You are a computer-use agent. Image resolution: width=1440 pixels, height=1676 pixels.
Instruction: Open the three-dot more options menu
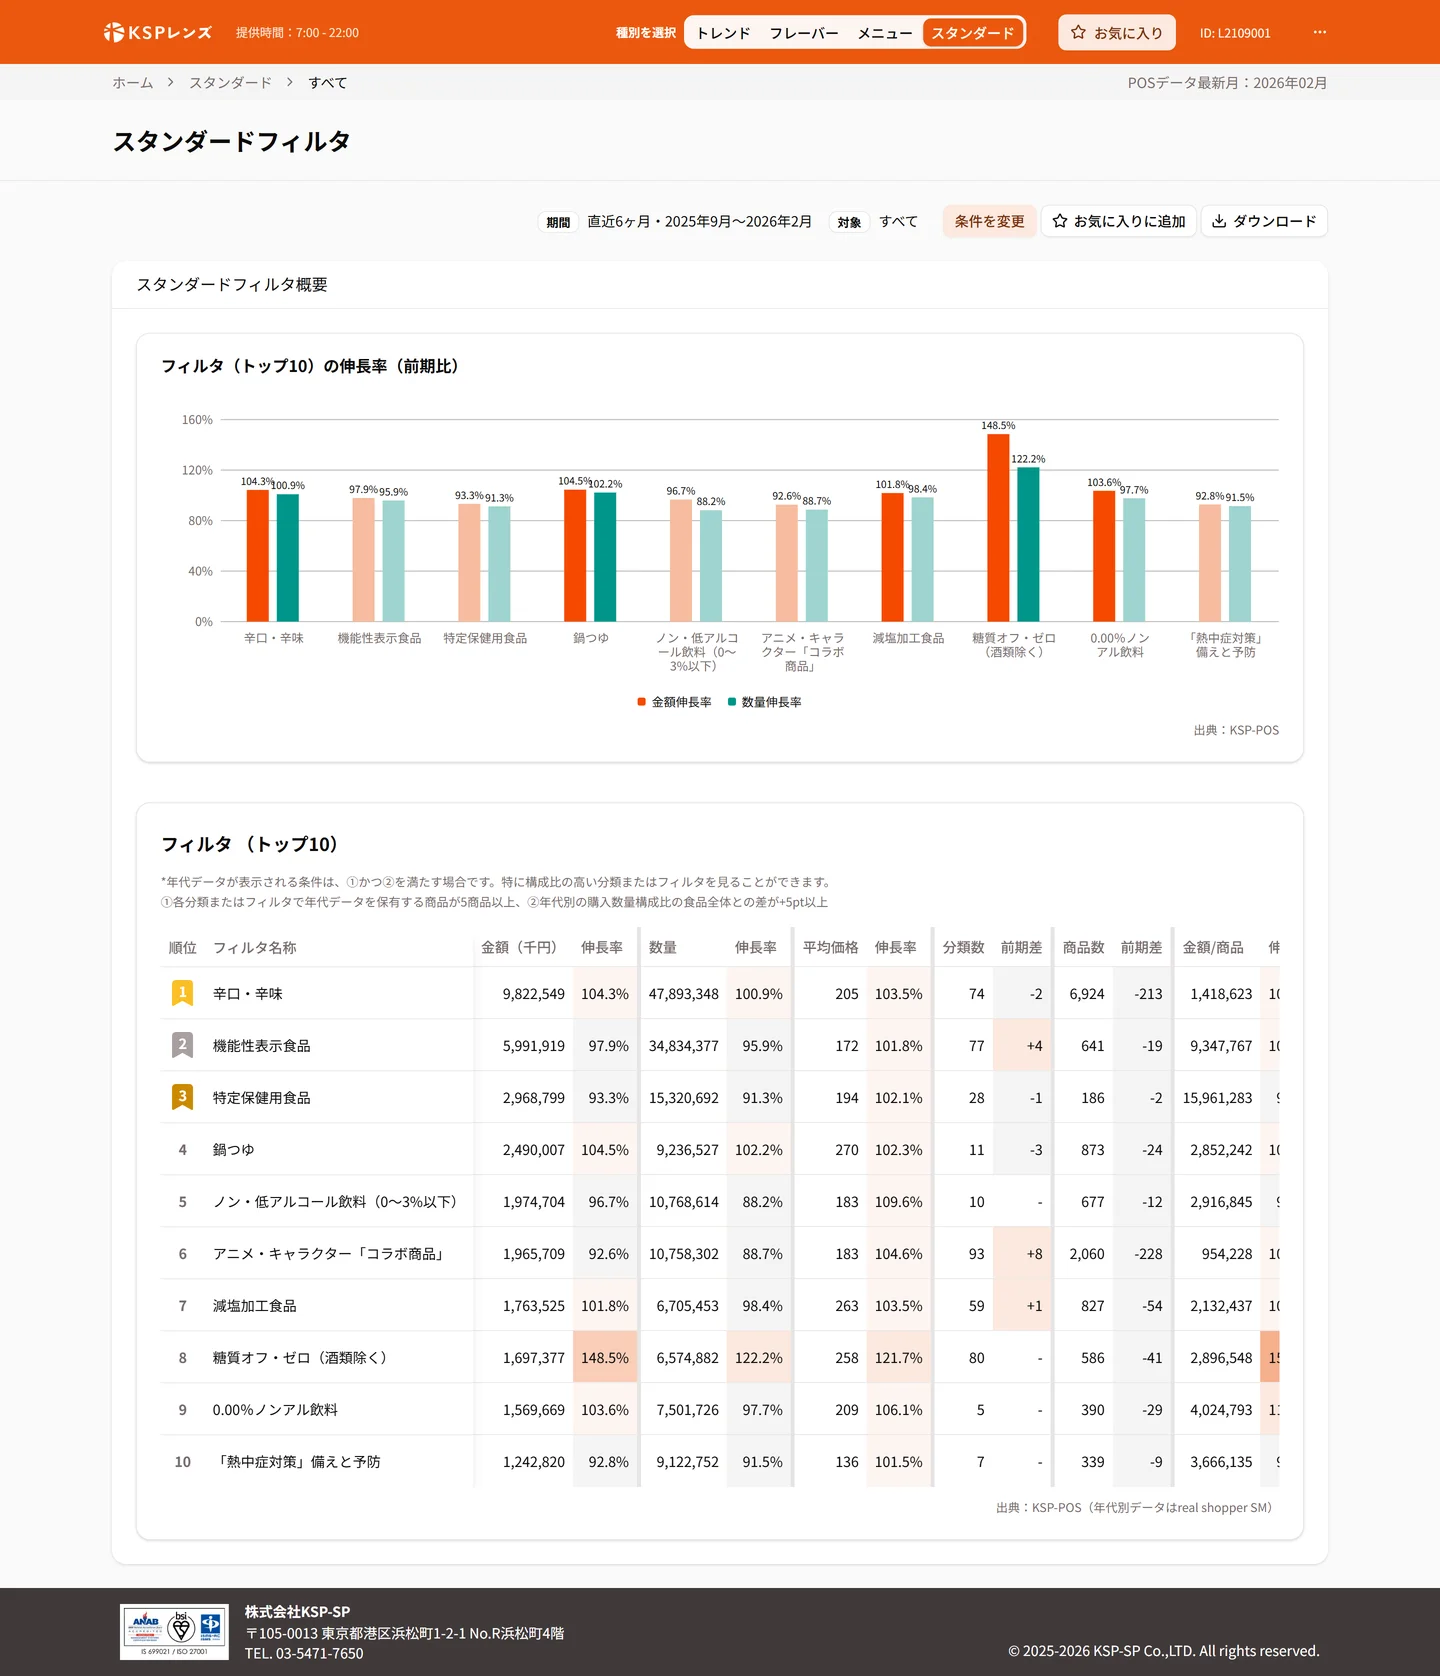(x=1320, y=33)
